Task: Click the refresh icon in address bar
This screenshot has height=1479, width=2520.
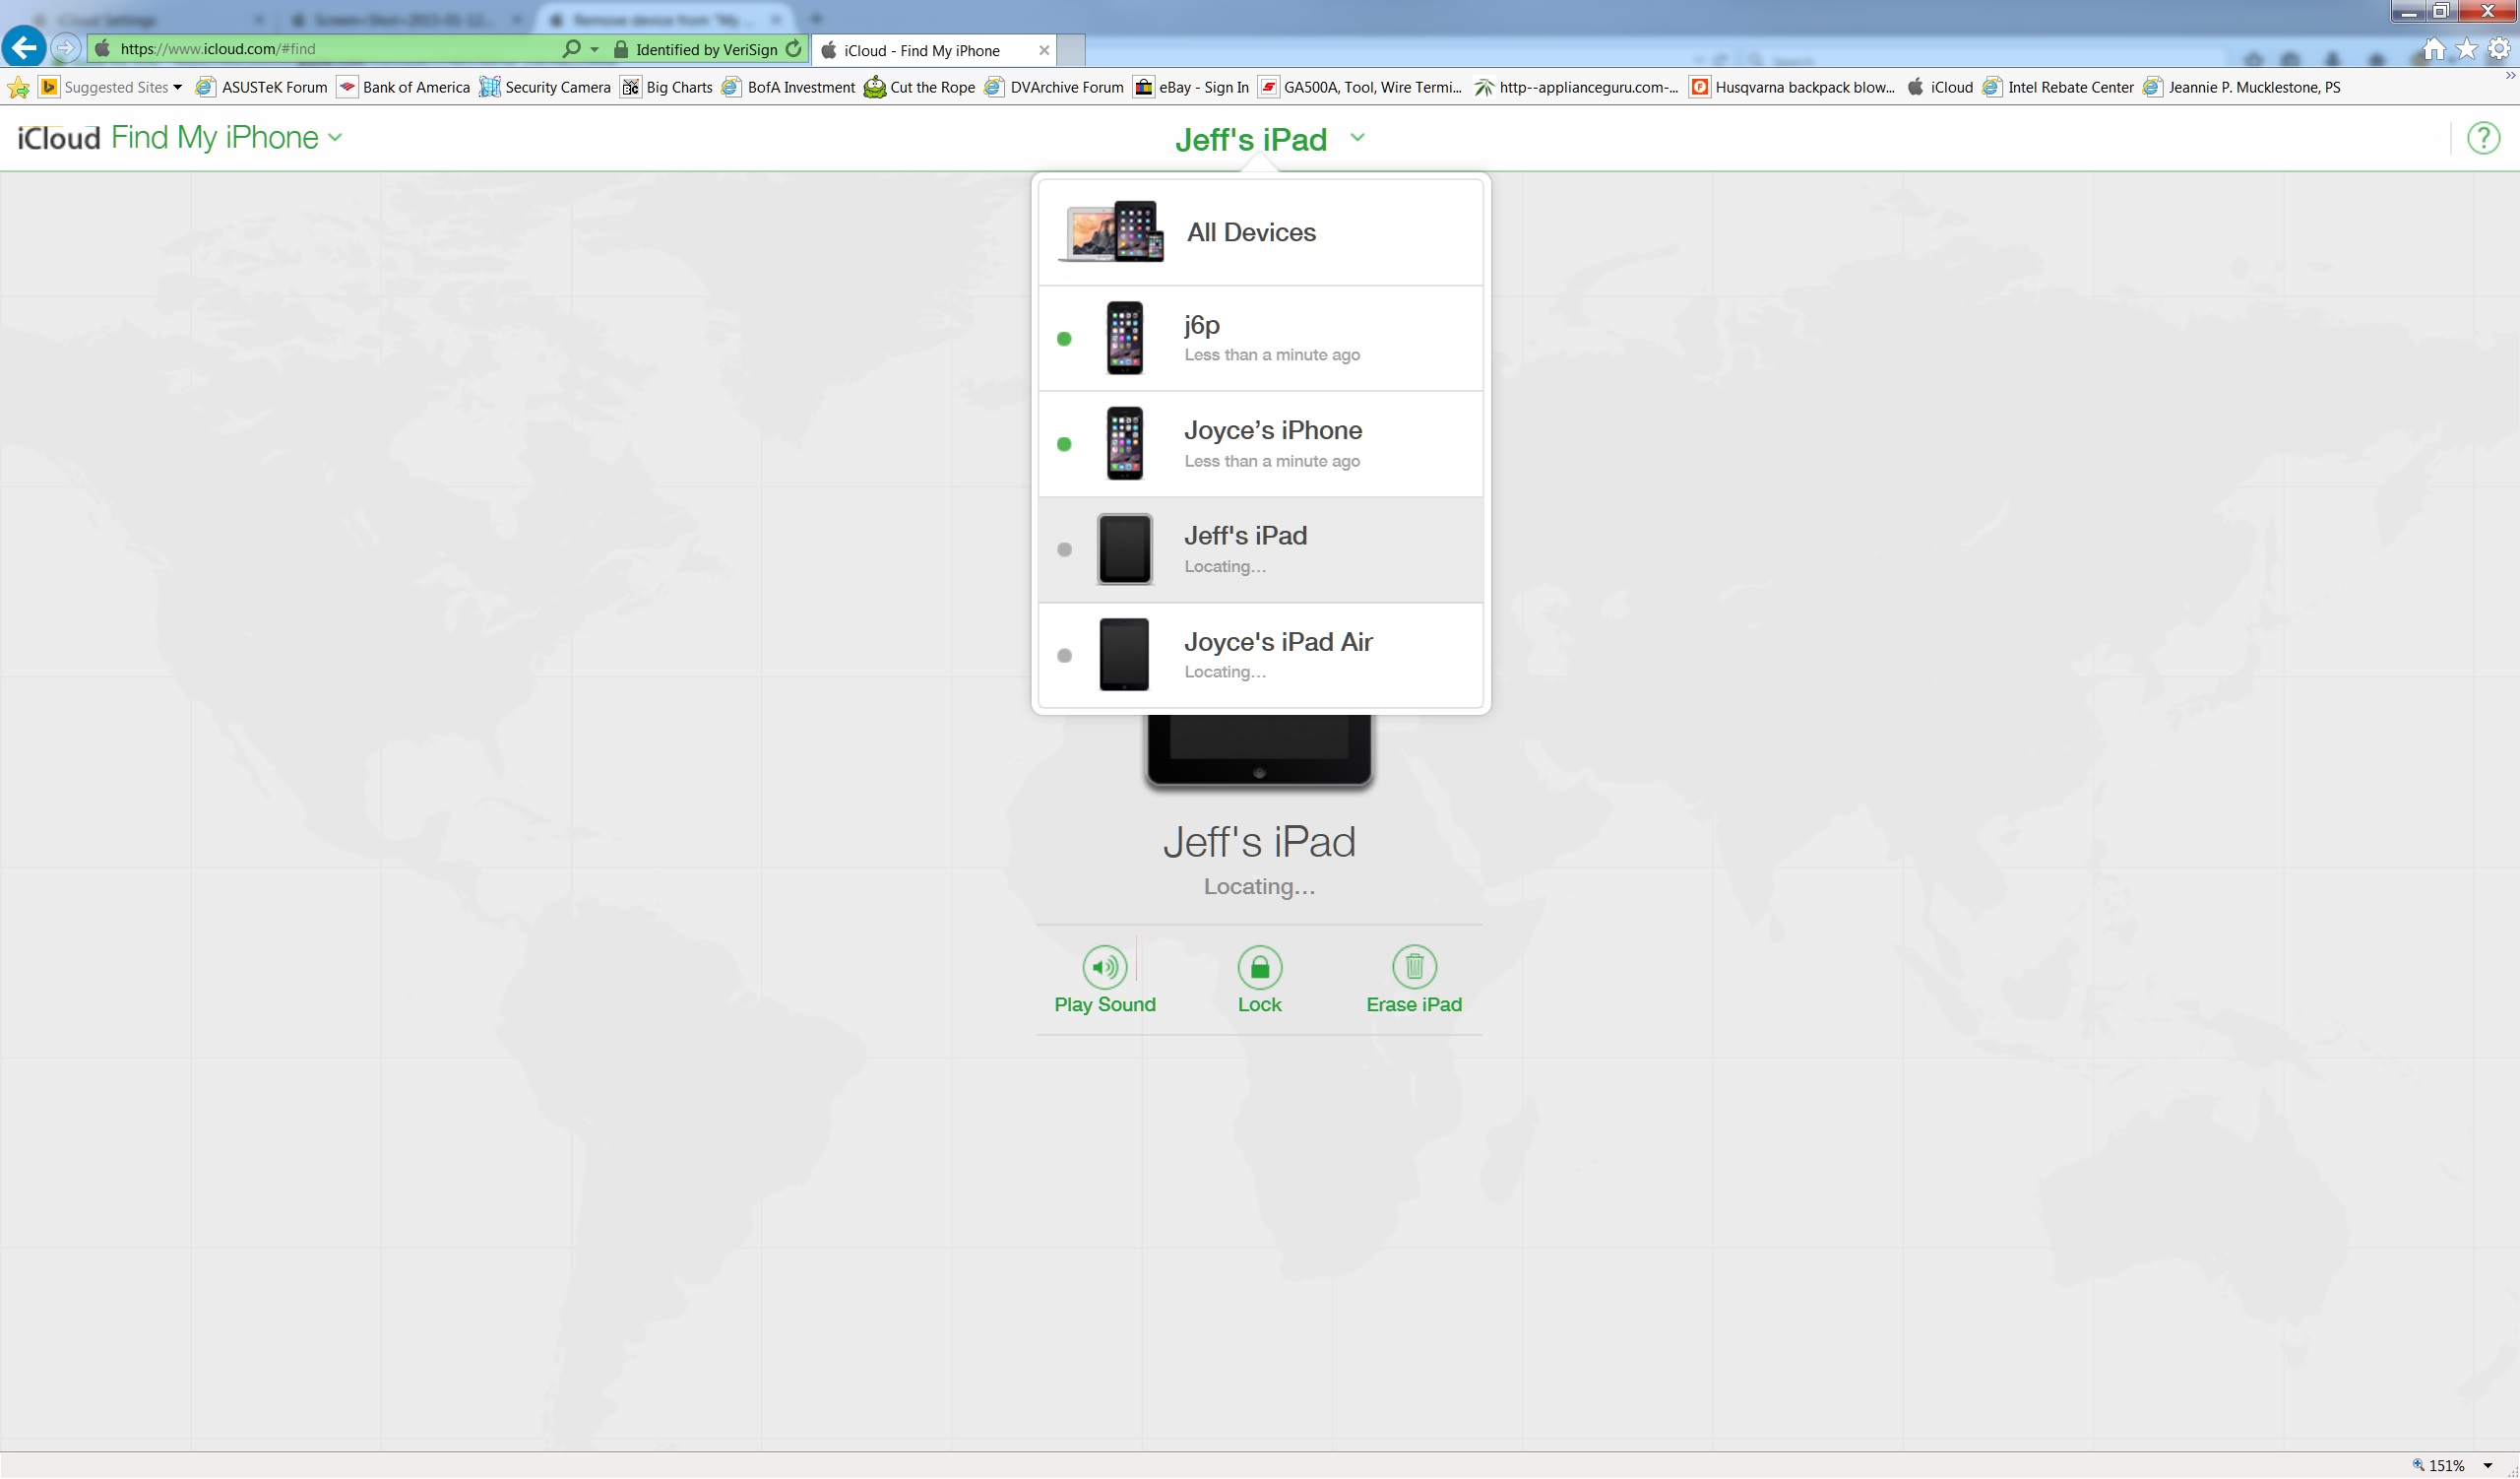Action: [x=793, y=49]
